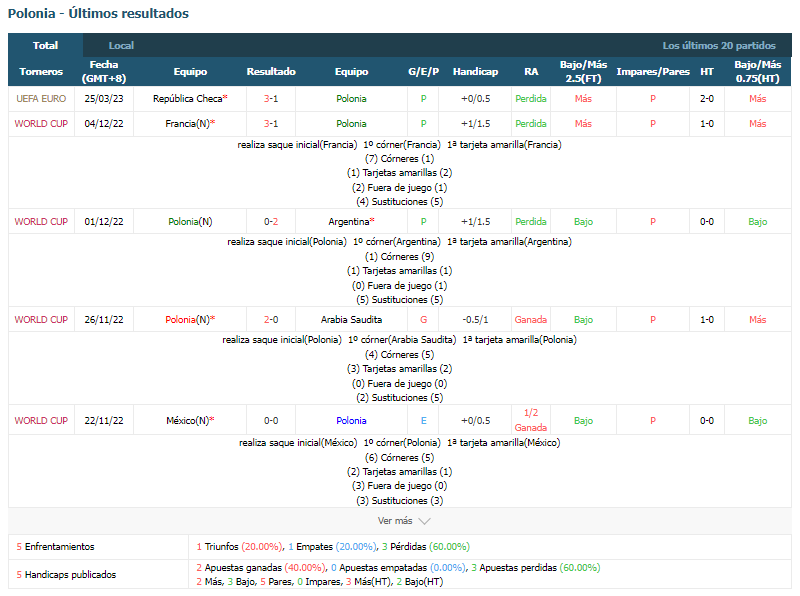800x596 pixels.
Task: Click '1º córner(Arabia Saudita)' text
Action: 402,339
